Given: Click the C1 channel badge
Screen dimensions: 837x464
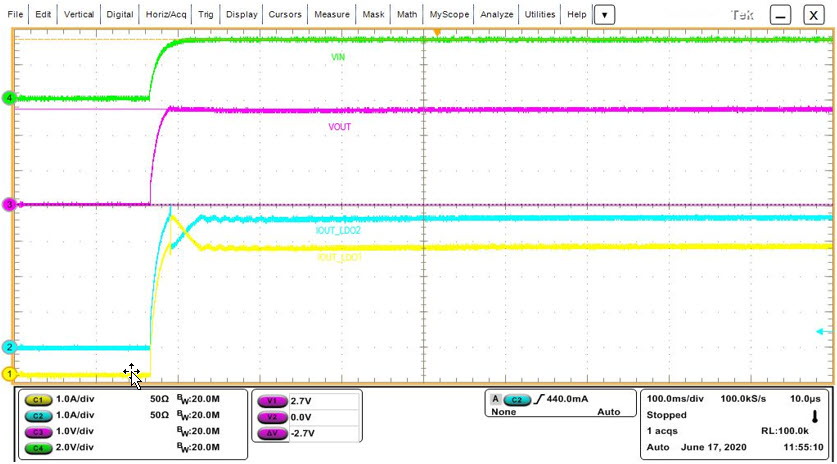Looking at the screenshot, I should point(38,399).
